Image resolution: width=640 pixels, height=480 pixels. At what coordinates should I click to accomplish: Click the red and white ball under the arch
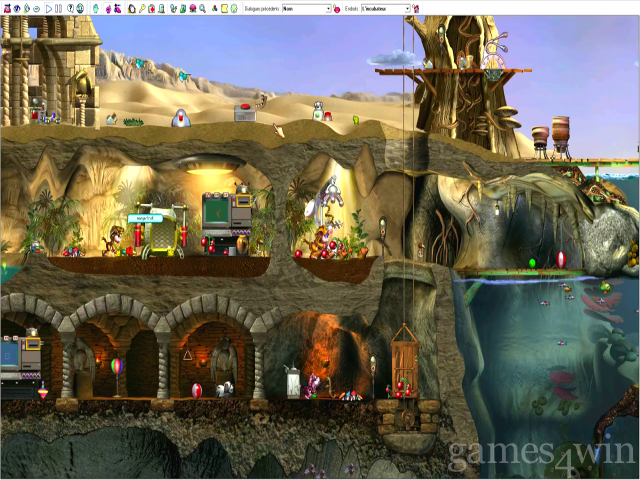tap(197, 389)
